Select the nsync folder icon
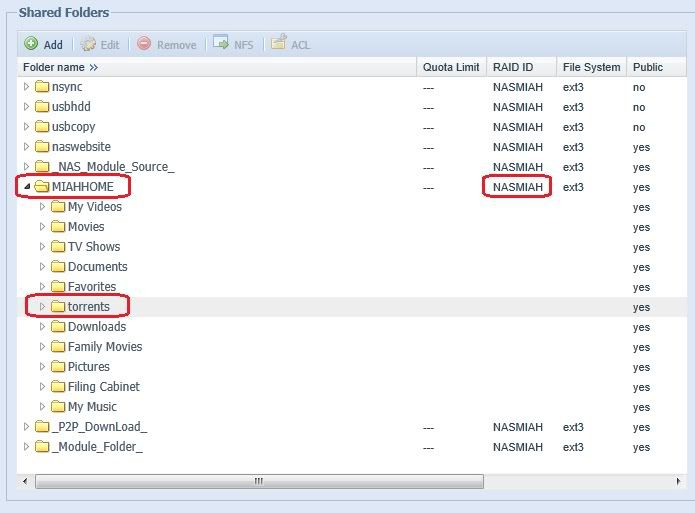Image resolution: width=695 pixels, height=513 pixels. click(42, 86)
